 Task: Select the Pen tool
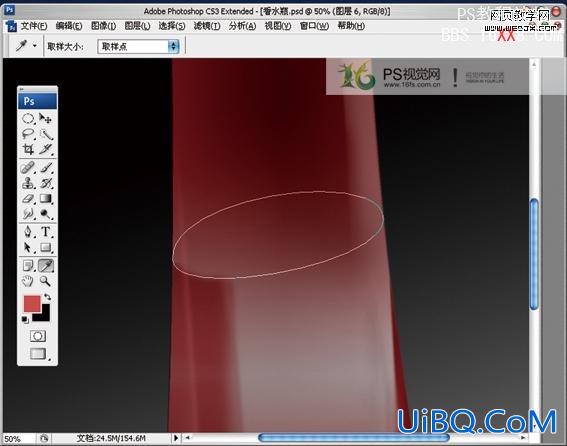28,232
